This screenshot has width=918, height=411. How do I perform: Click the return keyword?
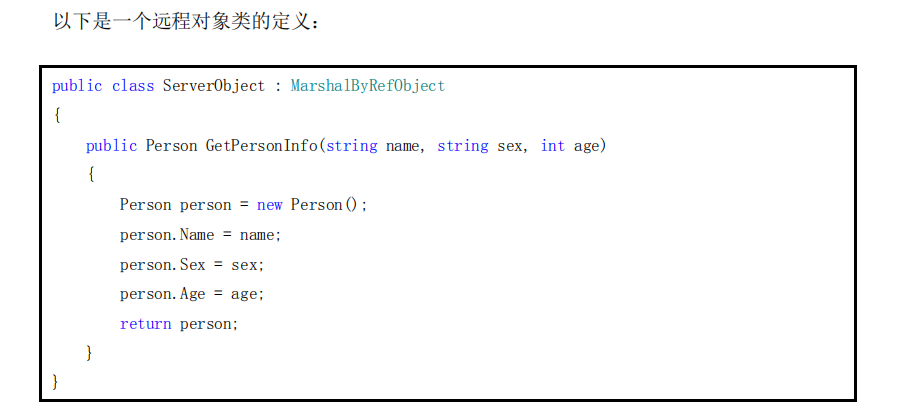pyautogui.click(x=145, y=324)
